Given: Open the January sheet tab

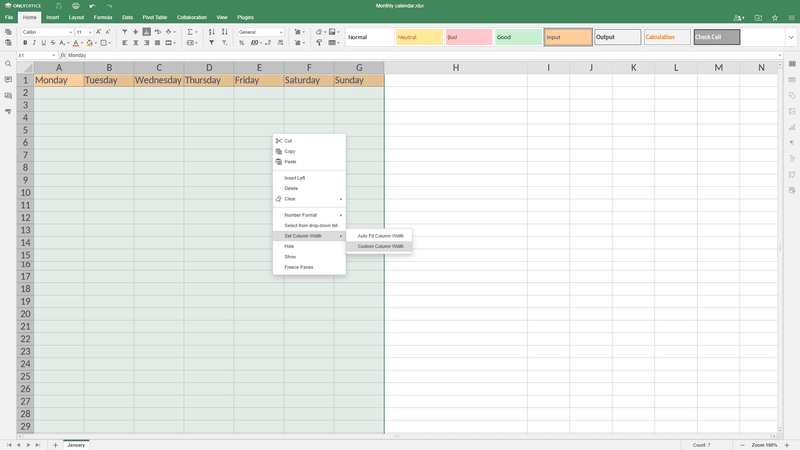Looking at the screenshot, I should (x=76, y=445).
